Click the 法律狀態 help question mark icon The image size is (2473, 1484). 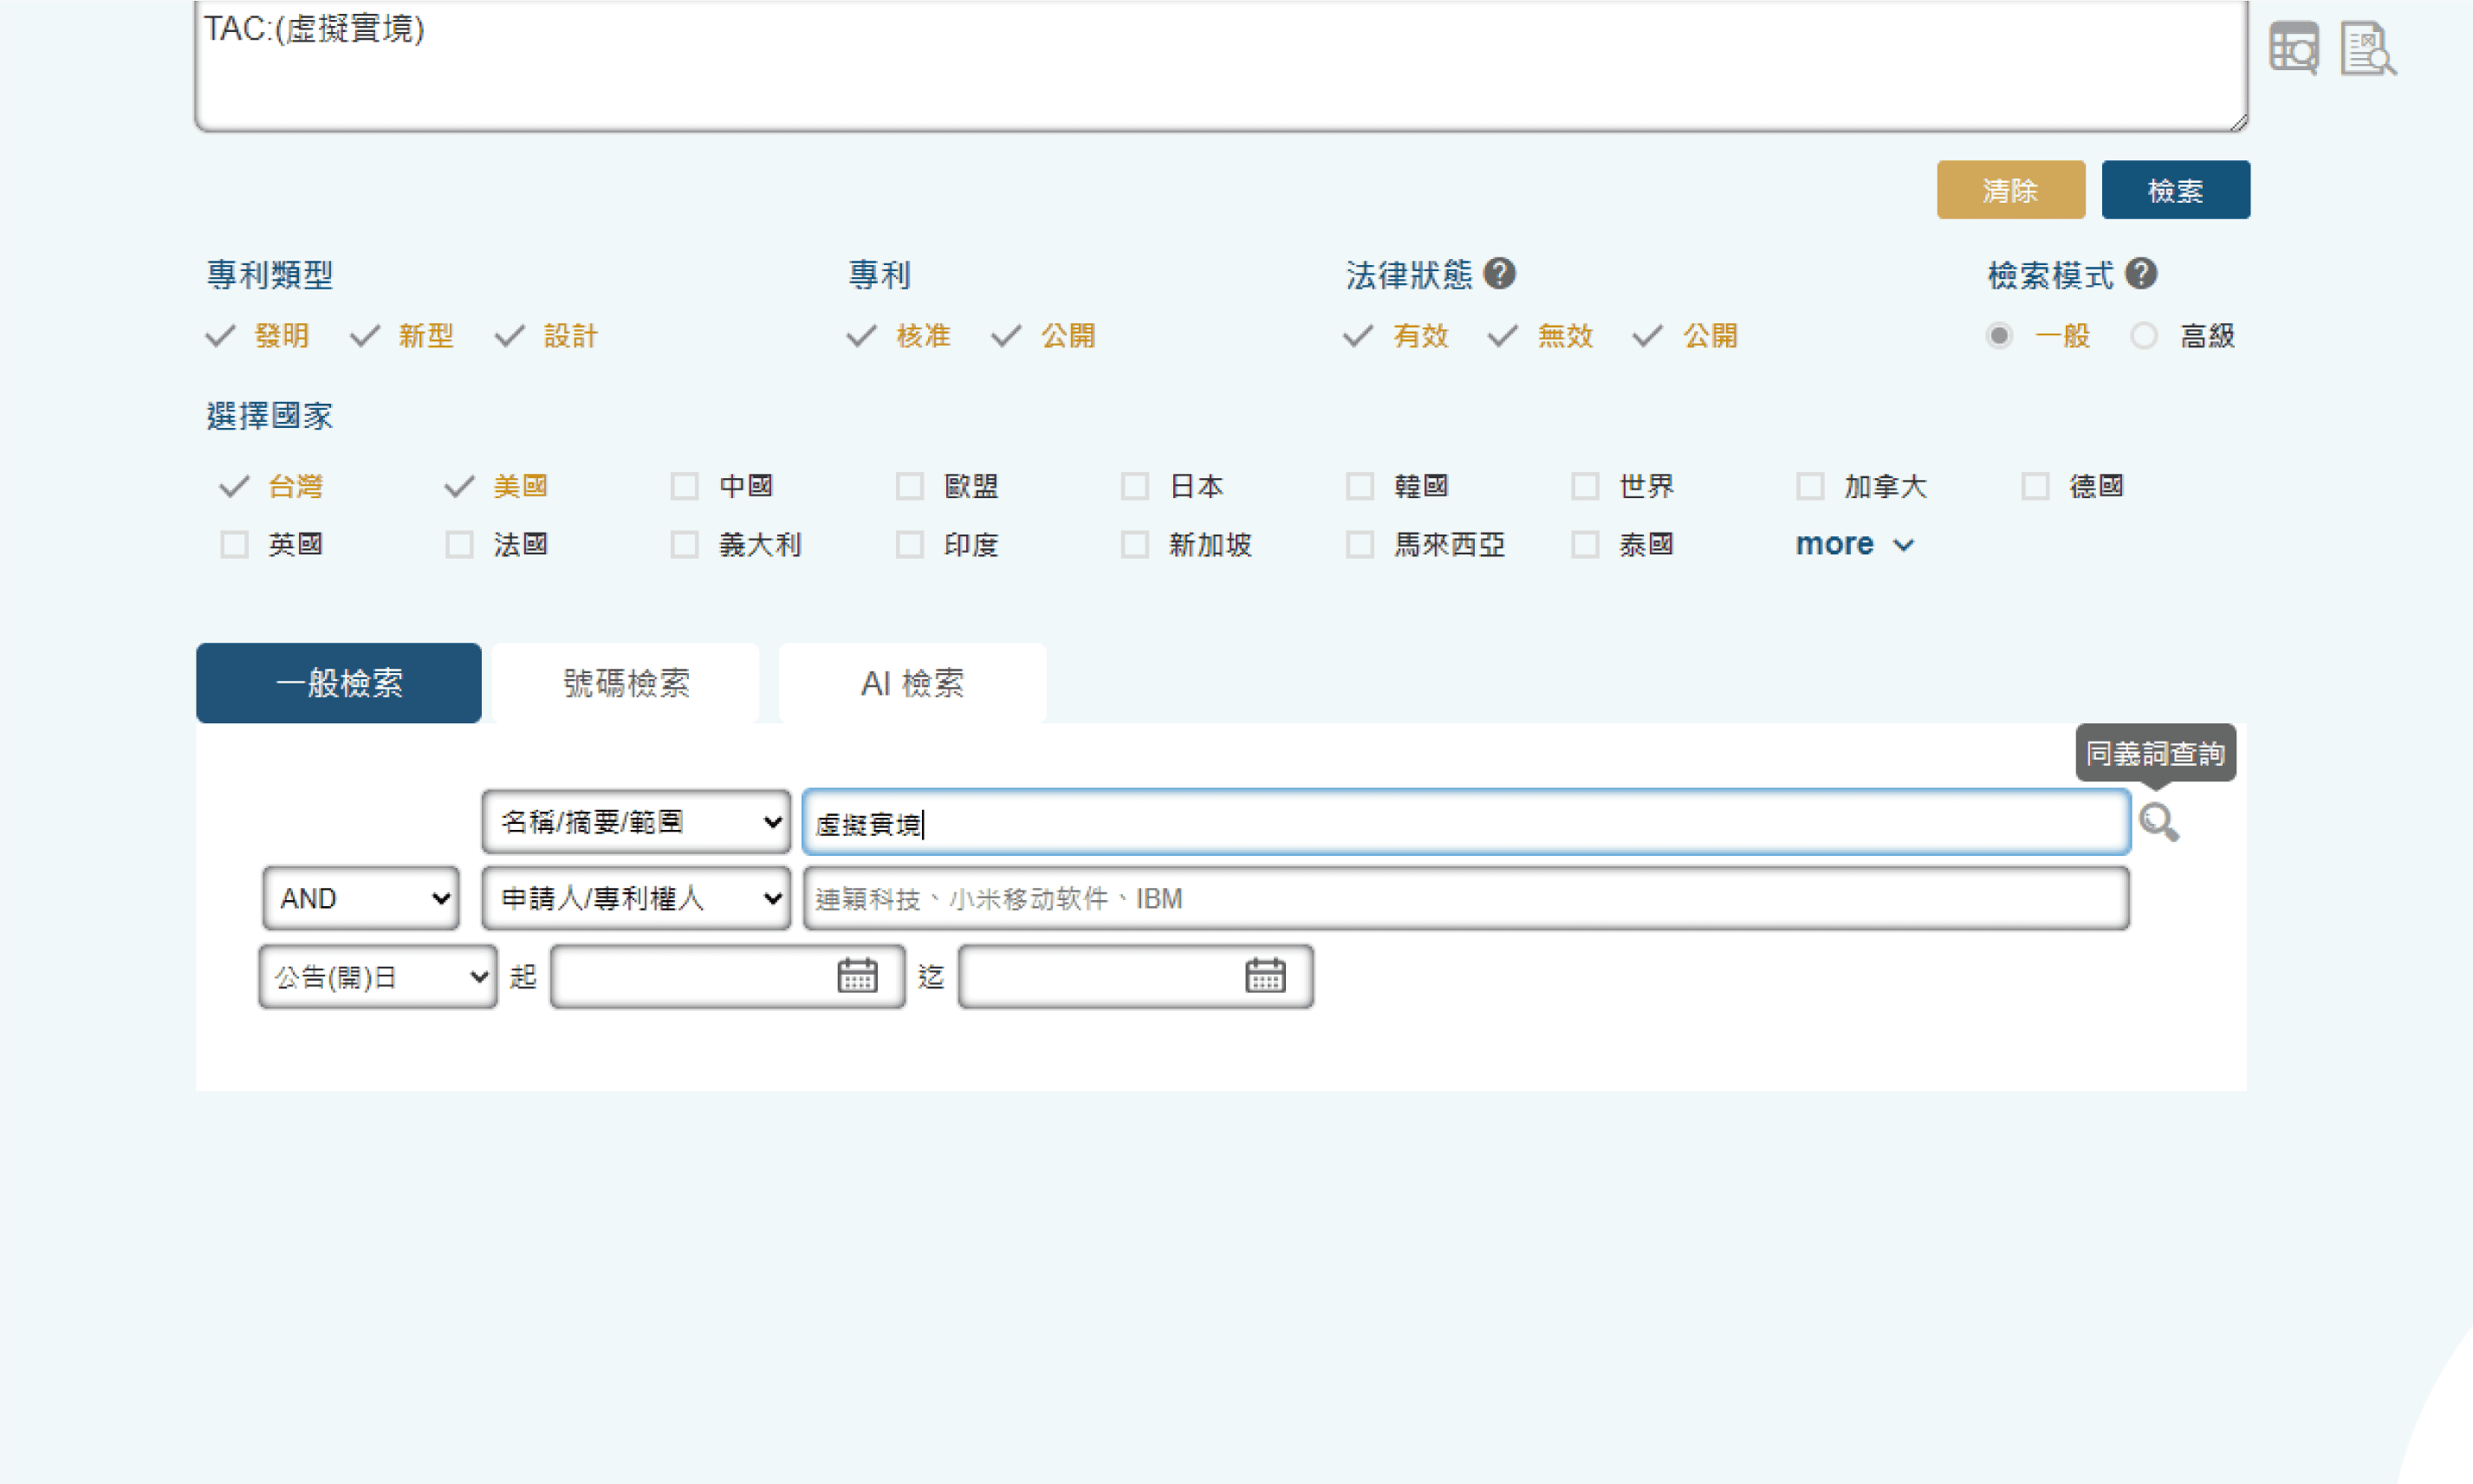[x=1499, y=273]
